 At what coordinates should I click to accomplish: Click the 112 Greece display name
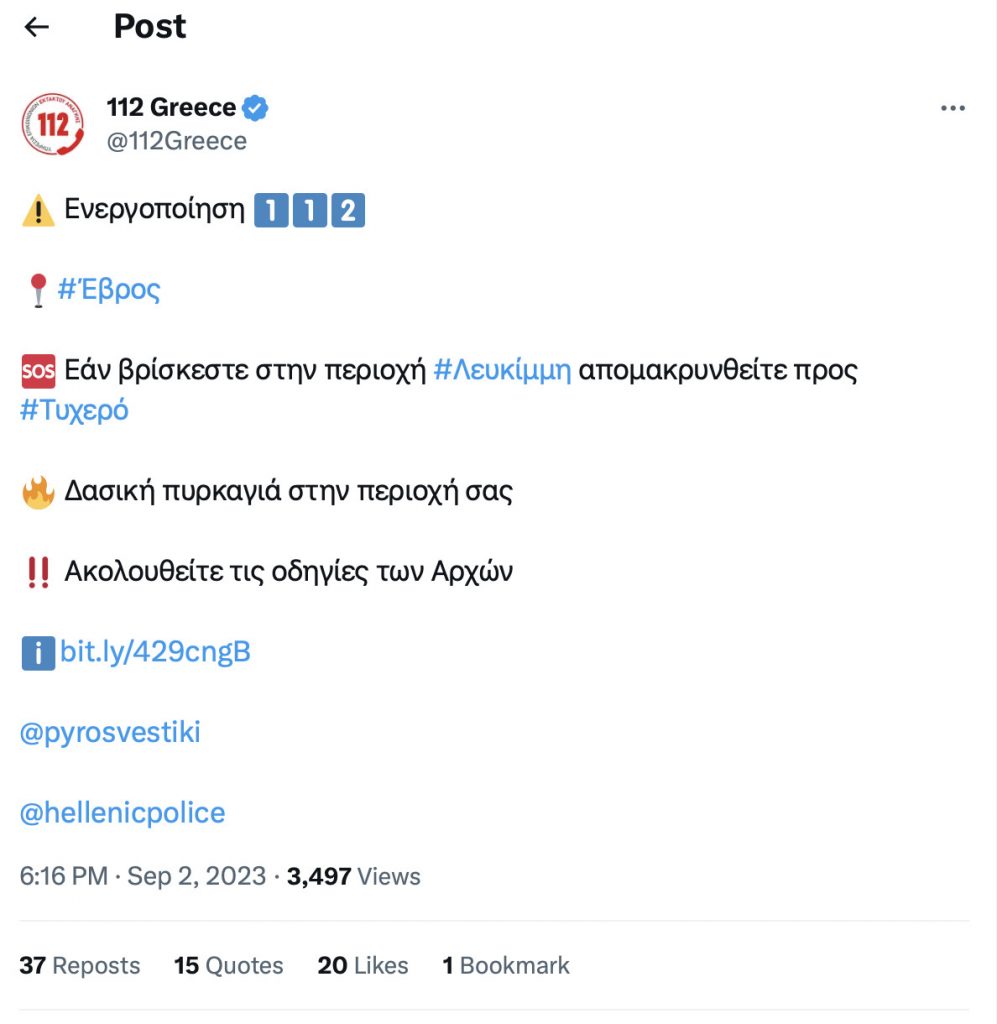coord(171,108)
